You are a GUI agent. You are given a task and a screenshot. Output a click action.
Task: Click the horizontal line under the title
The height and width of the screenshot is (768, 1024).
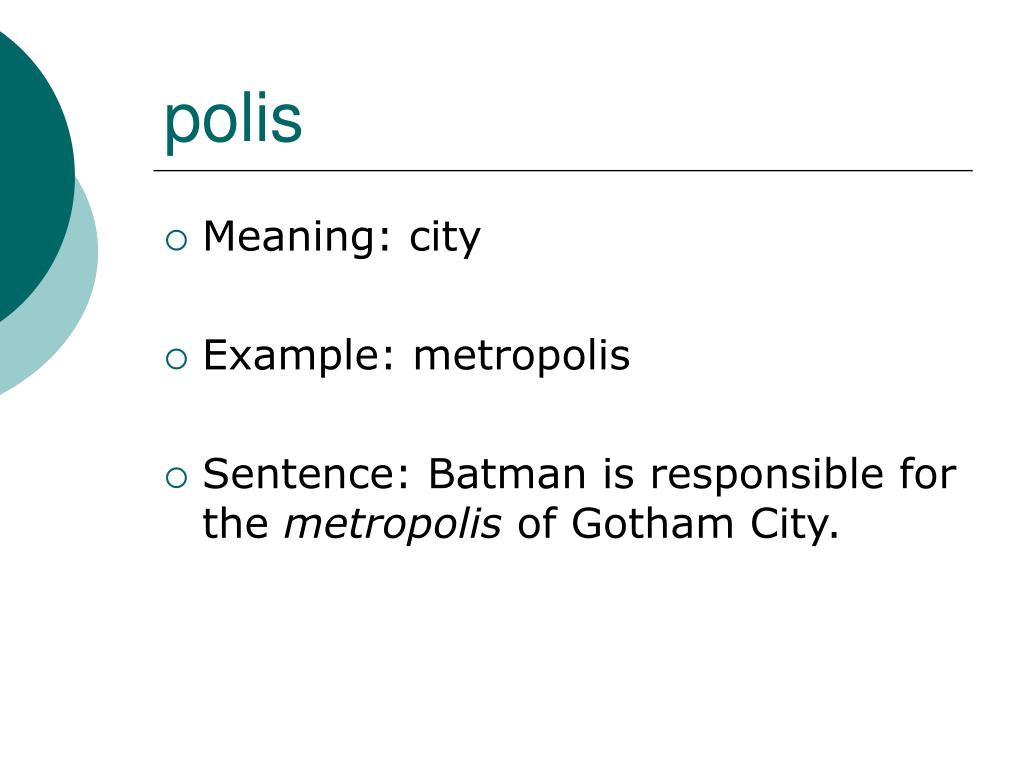point(563,170)
